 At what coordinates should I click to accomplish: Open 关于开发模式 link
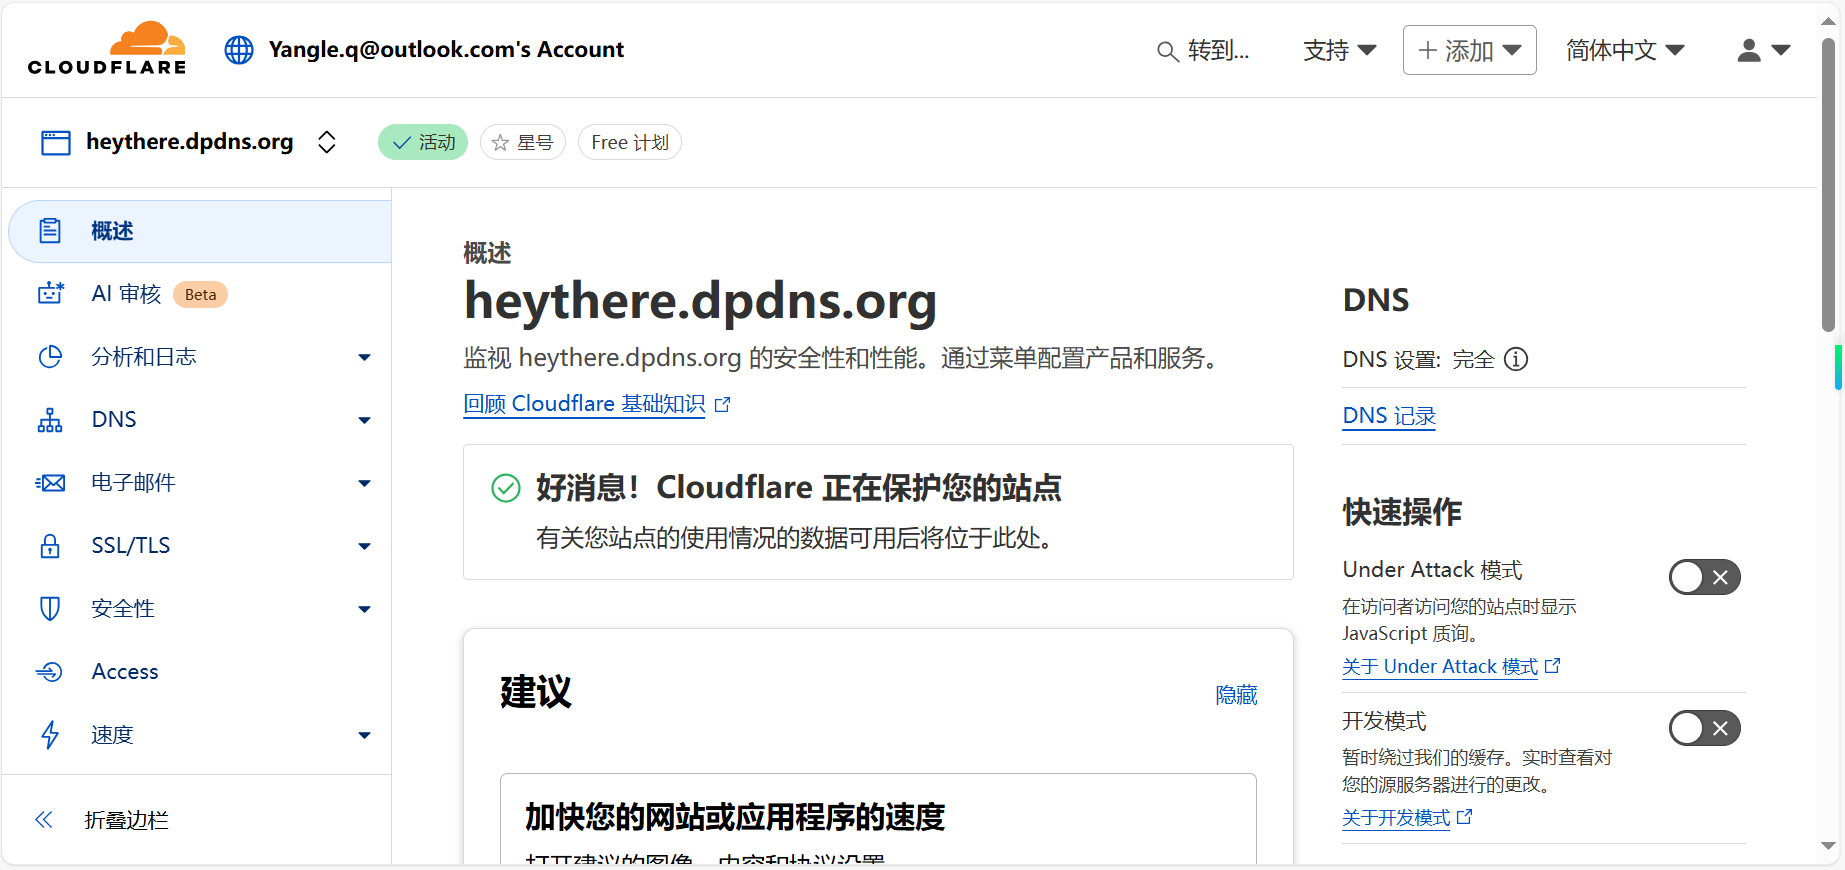click(1396, 818)
